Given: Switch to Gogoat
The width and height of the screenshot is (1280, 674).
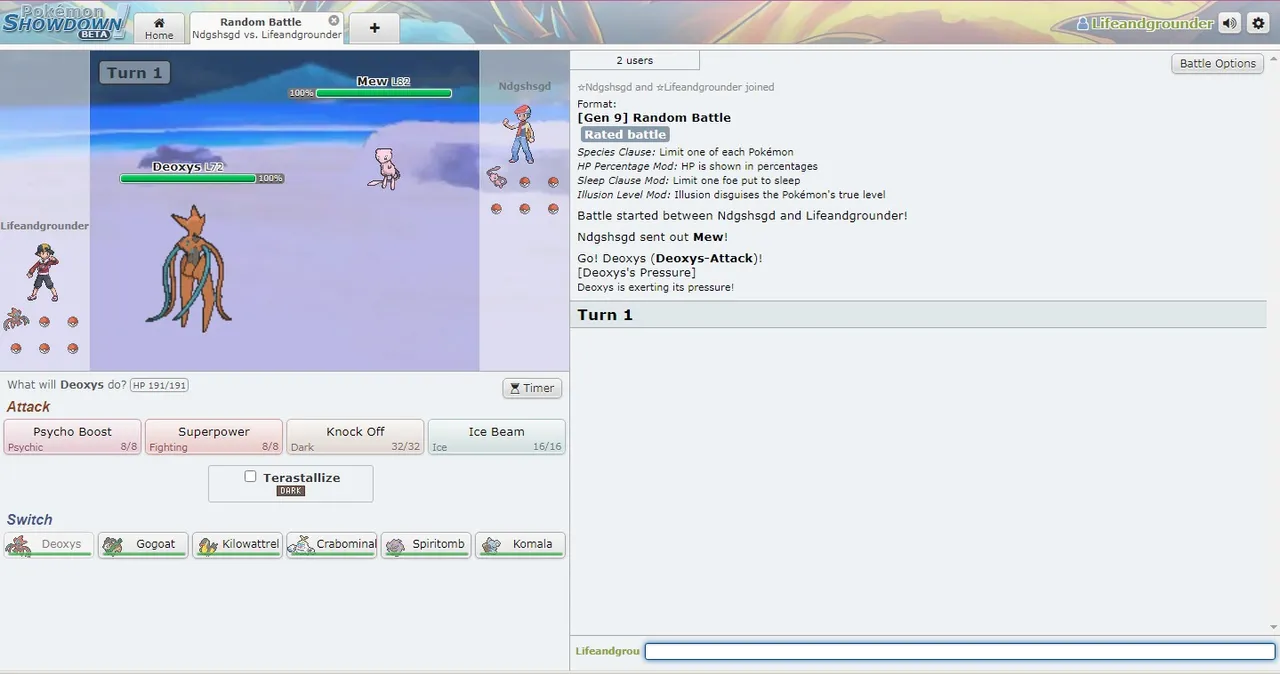Looking at the screenshot, I should [143, 545].
